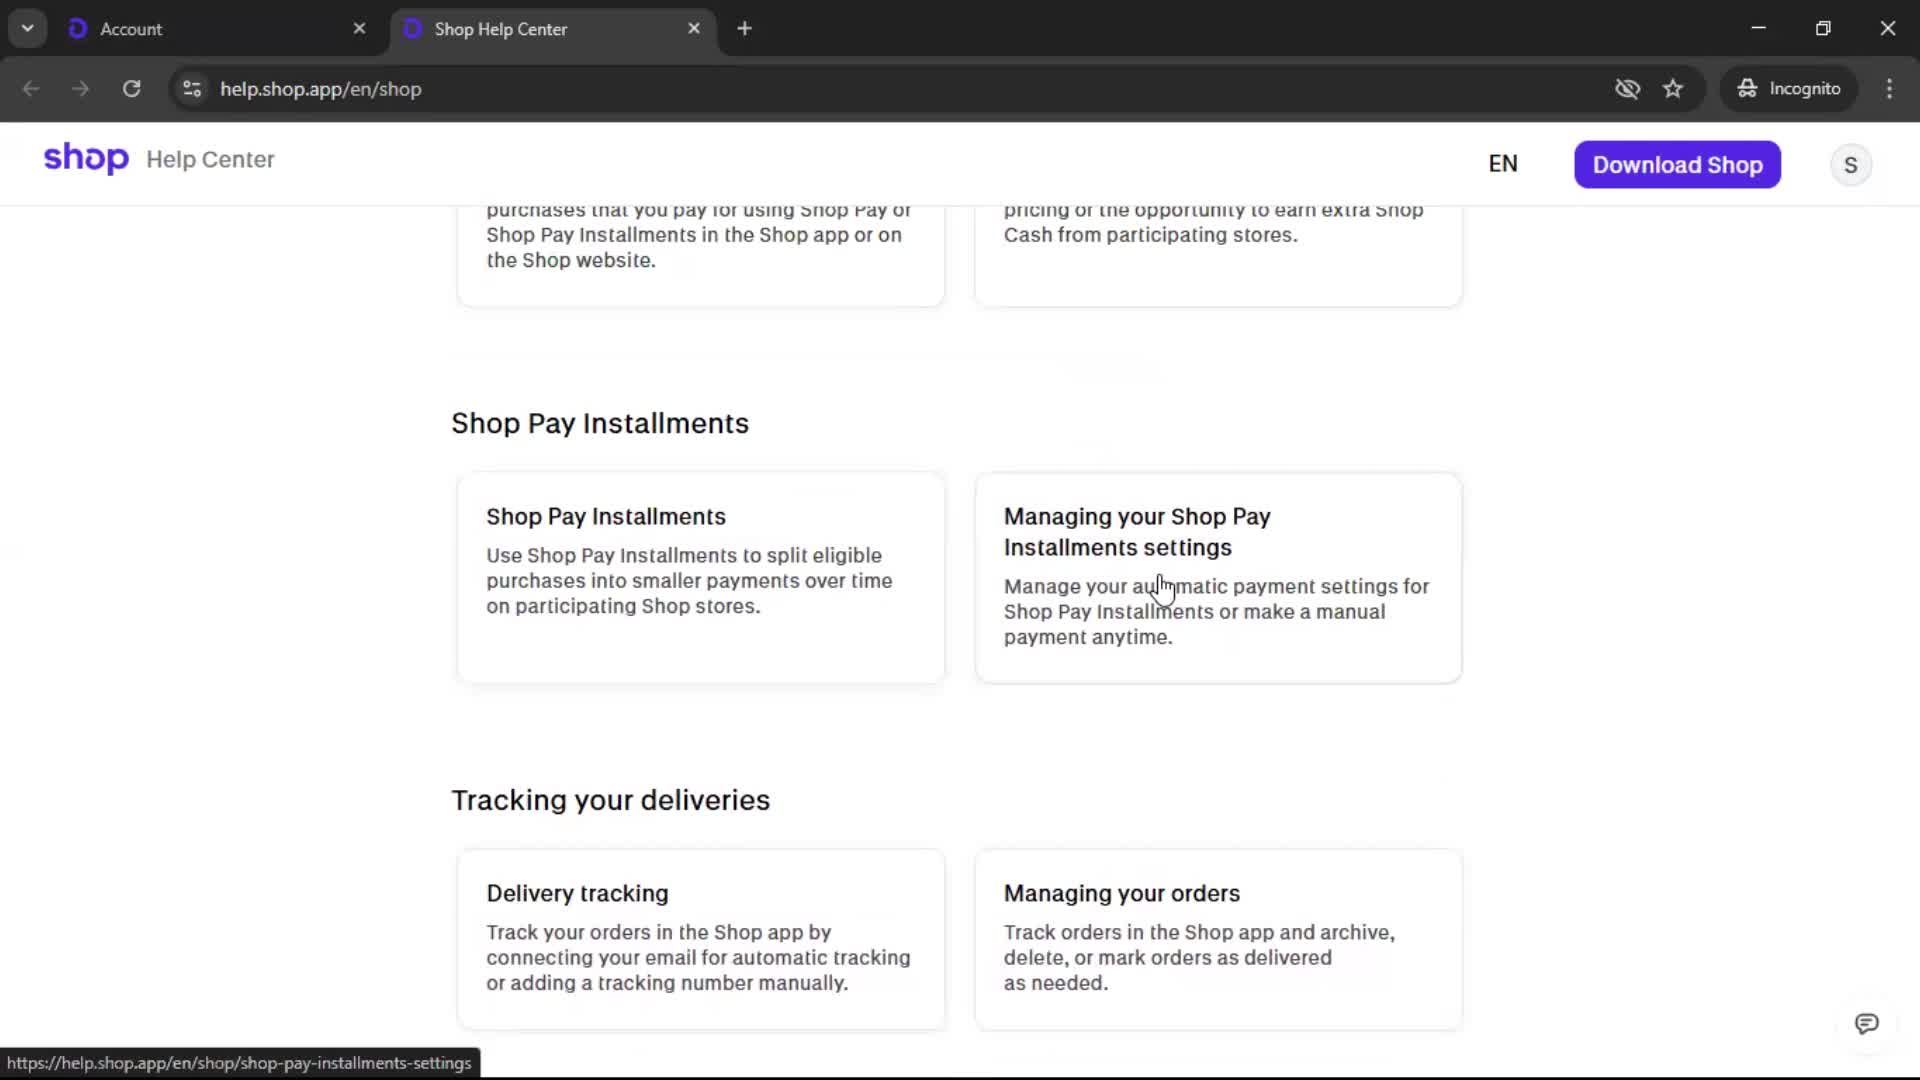
Task: Open the Shop Pay Installments article card
Action: (700, 577)
